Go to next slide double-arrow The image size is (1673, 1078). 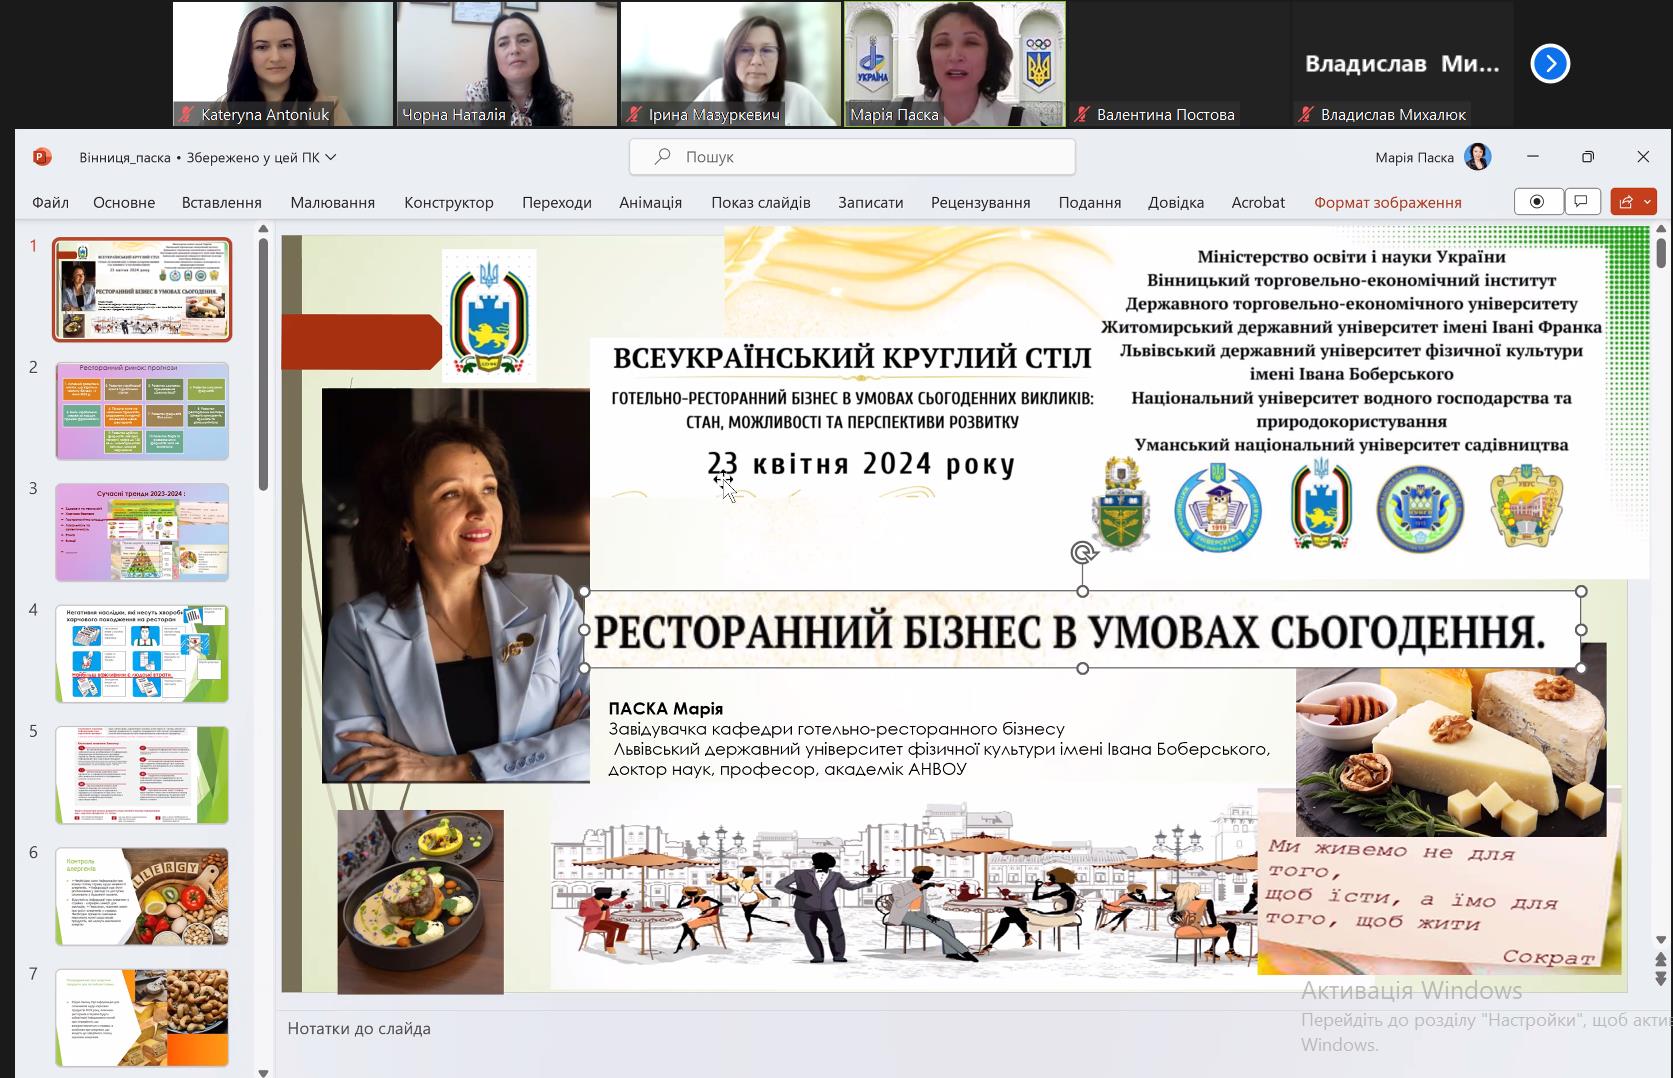click(1661, 979)
